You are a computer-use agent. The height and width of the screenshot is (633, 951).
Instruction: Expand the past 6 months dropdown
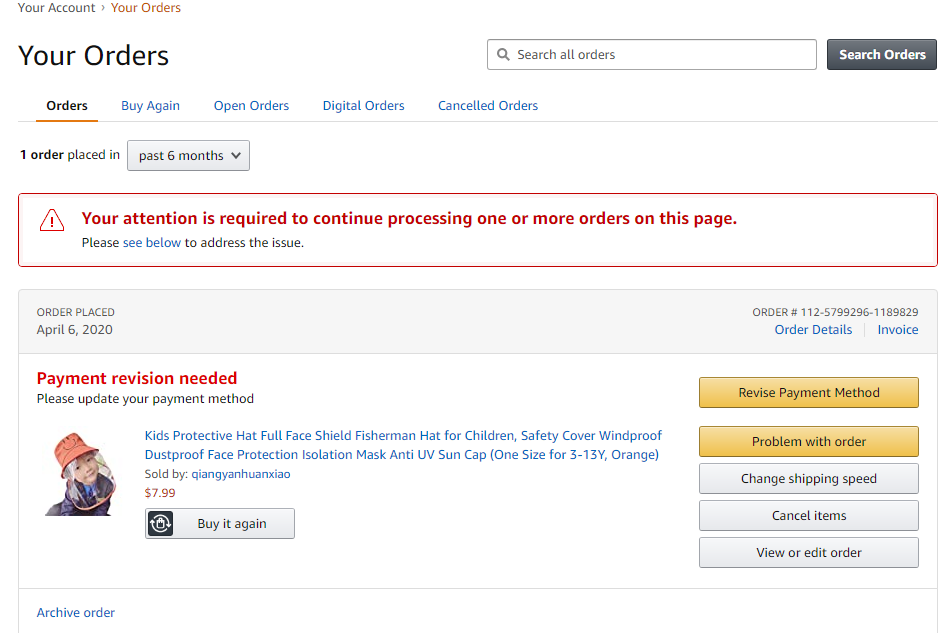188,155
